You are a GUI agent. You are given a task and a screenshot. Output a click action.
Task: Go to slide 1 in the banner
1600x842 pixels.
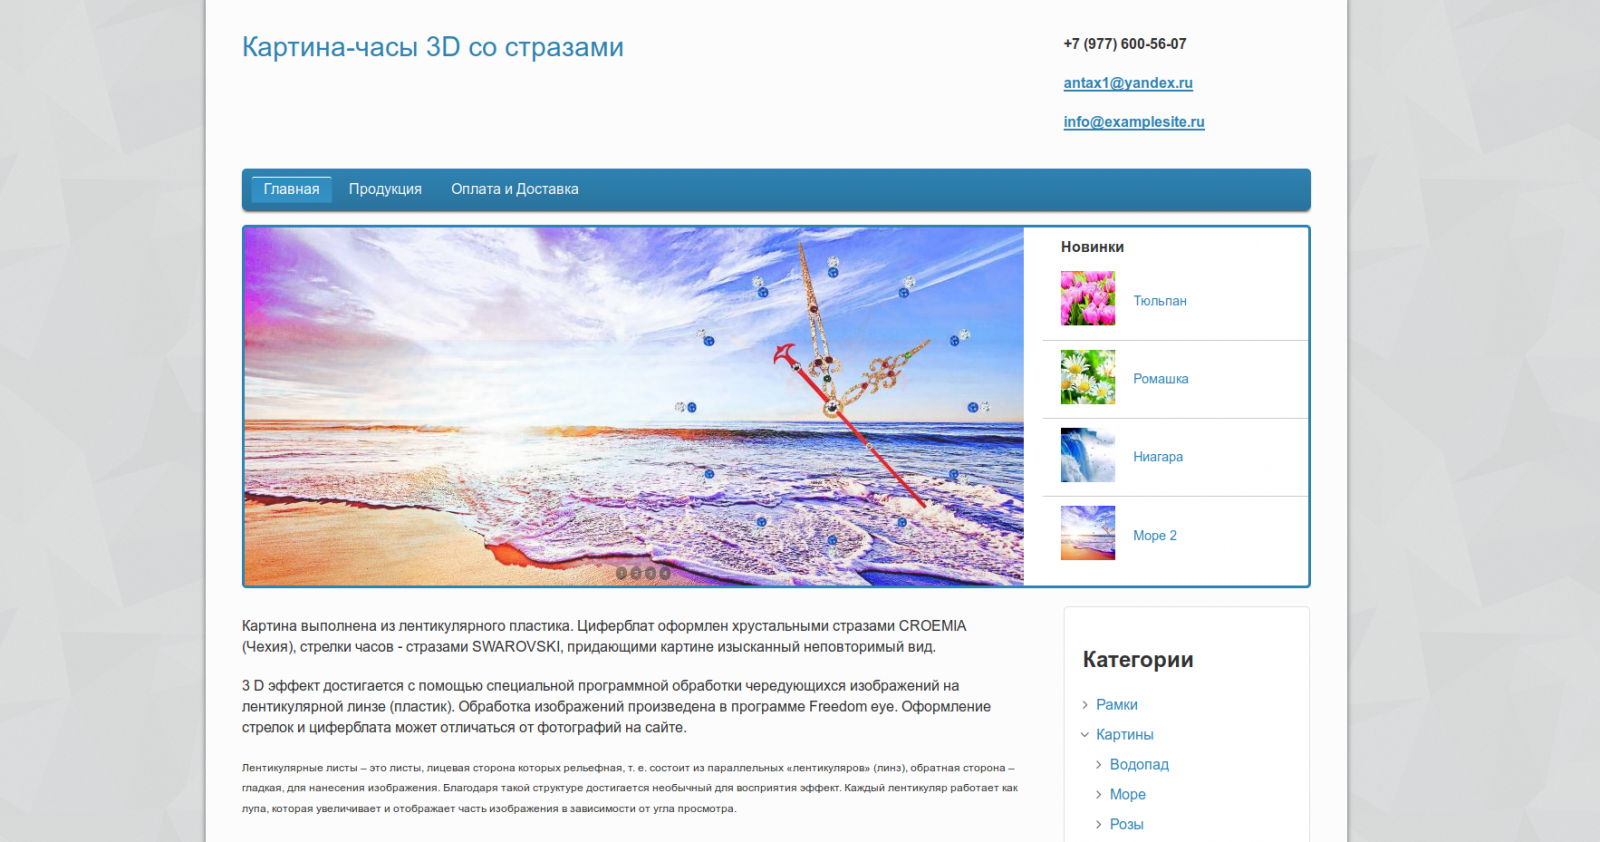(x=621, y=573)
